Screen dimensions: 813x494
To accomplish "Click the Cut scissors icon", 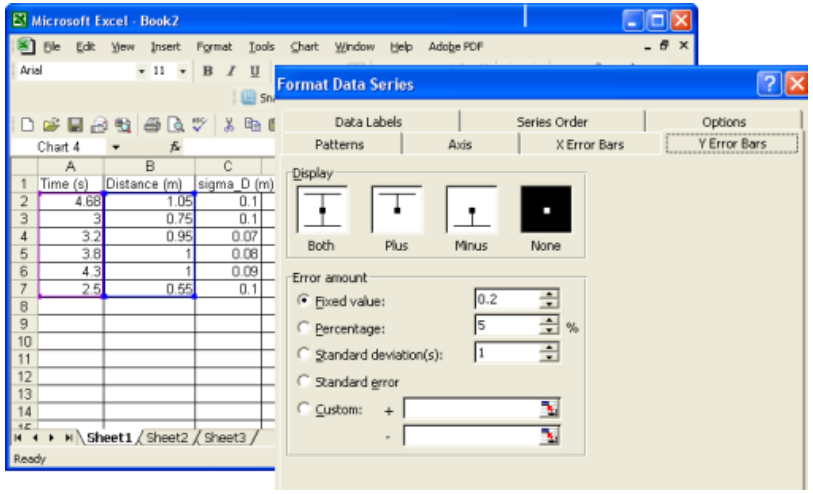I will pos(229,125).
